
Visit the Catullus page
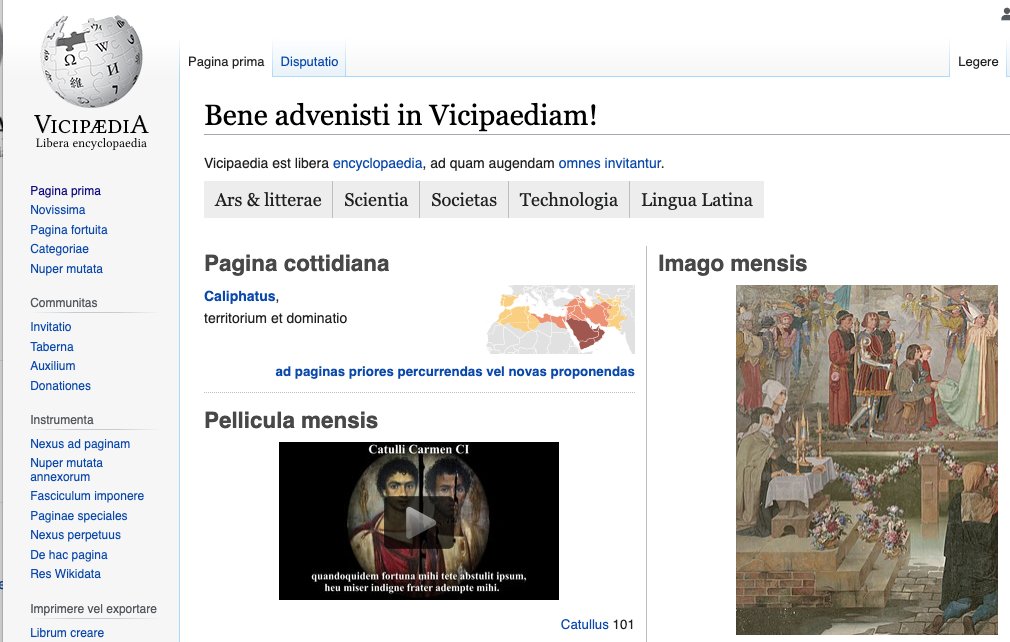584,623
